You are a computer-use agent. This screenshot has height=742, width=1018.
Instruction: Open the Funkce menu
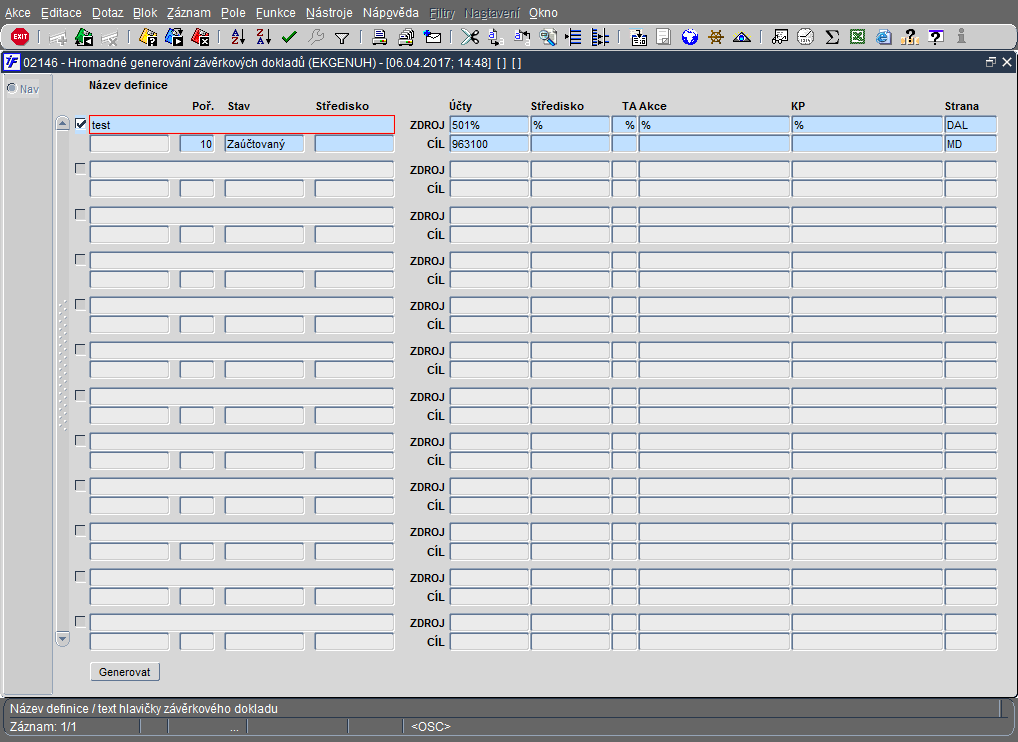click(x=275, y=13)
